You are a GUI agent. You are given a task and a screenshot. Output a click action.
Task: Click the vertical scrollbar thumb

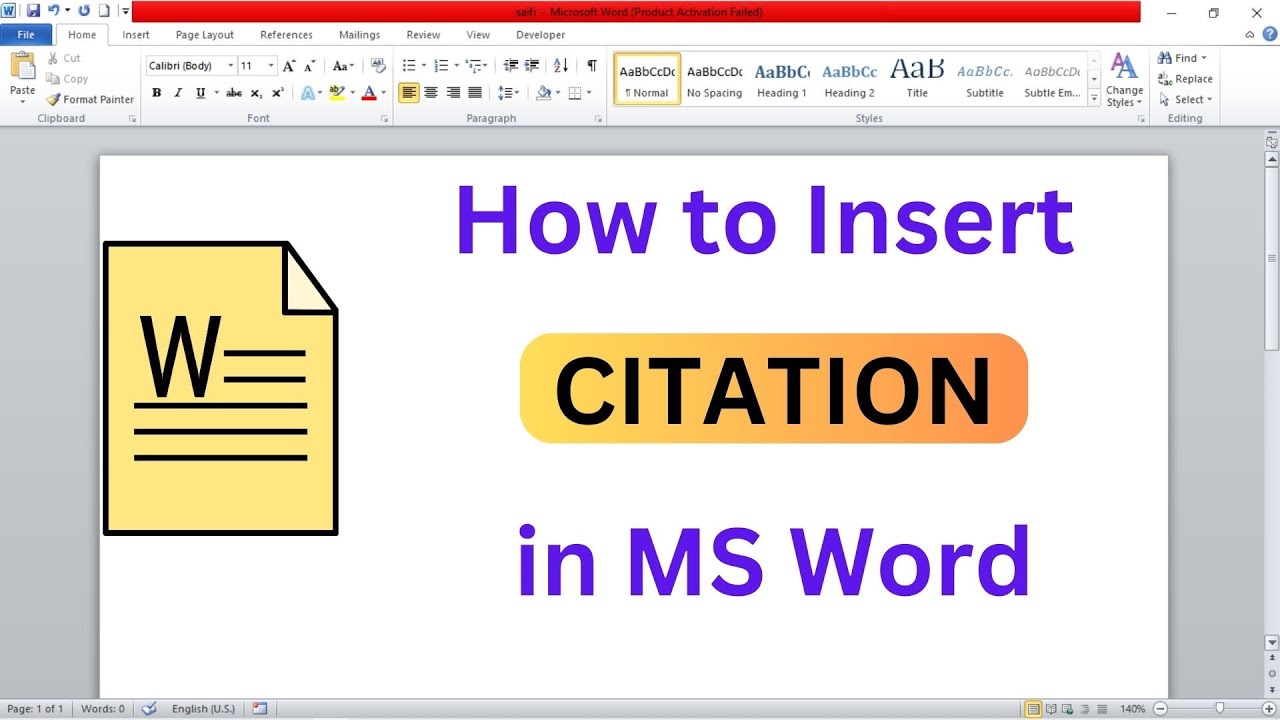[1272, 258]
